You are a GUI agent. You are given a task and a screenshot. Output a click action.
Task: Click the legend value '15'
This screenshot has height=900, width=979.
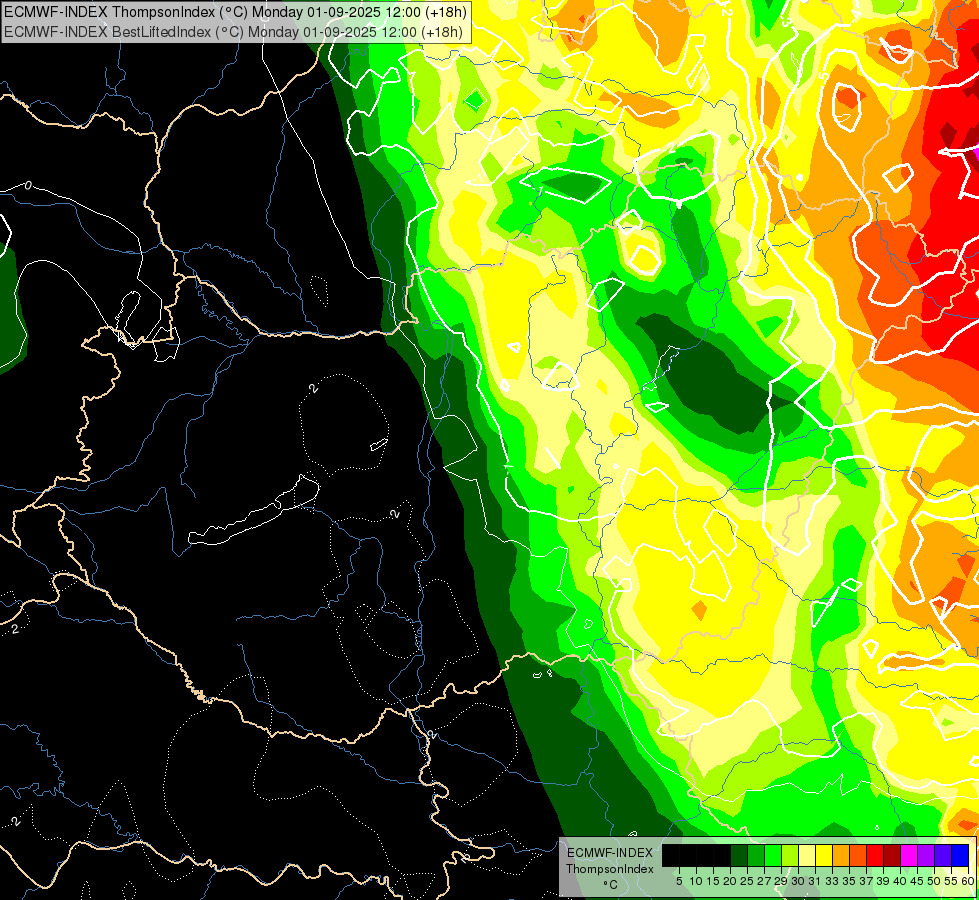tap(713, 881)
